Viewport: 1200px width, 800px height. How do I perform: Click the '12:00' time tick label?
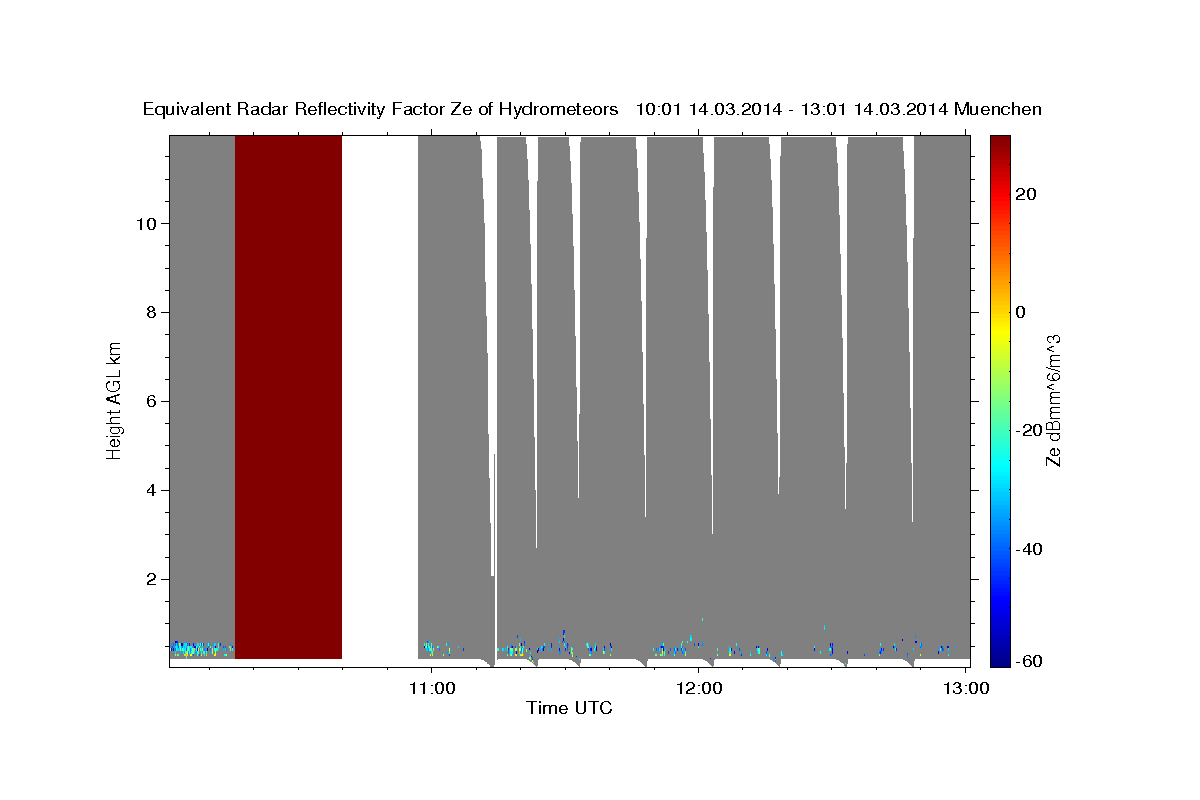coord(699,688)
